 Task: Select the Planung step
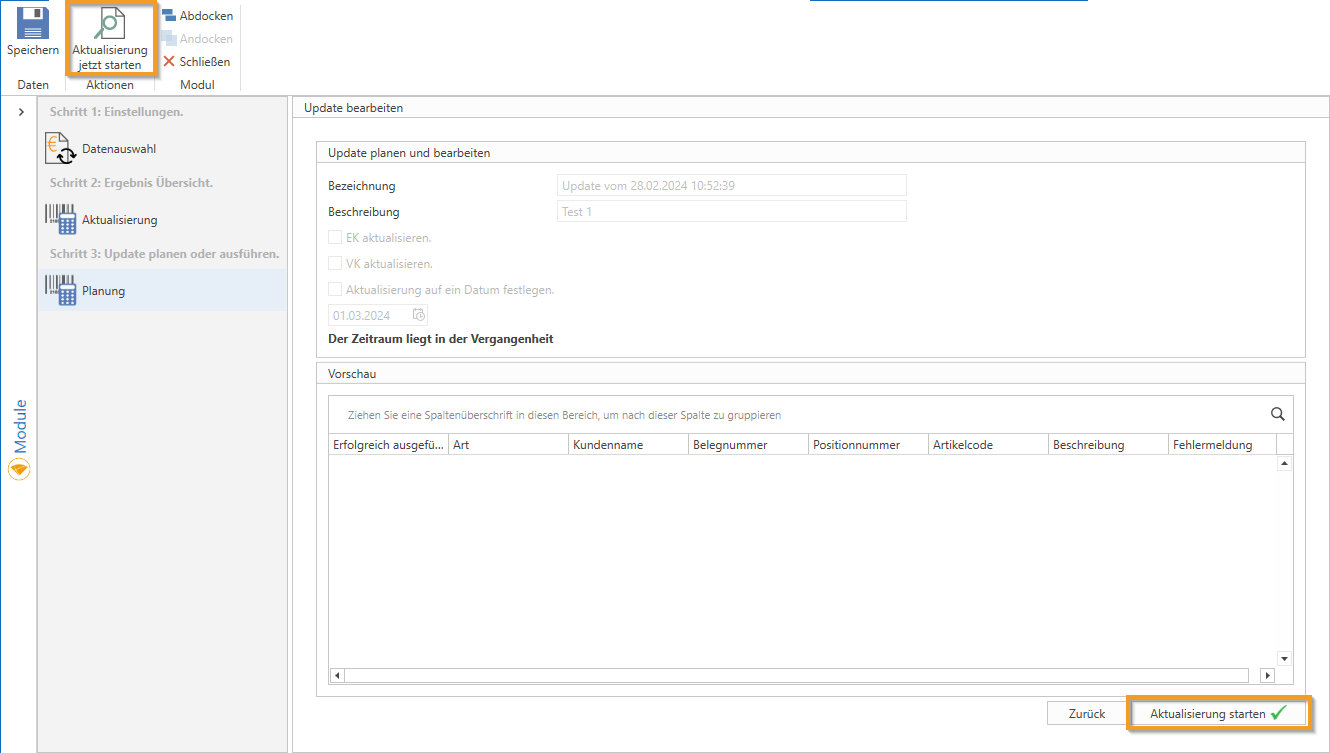[x=103, y=291]
